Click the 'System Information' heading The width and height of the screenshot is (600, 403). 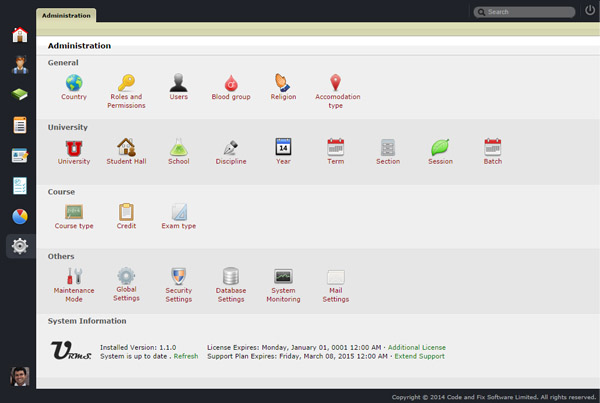coord(87,321)
